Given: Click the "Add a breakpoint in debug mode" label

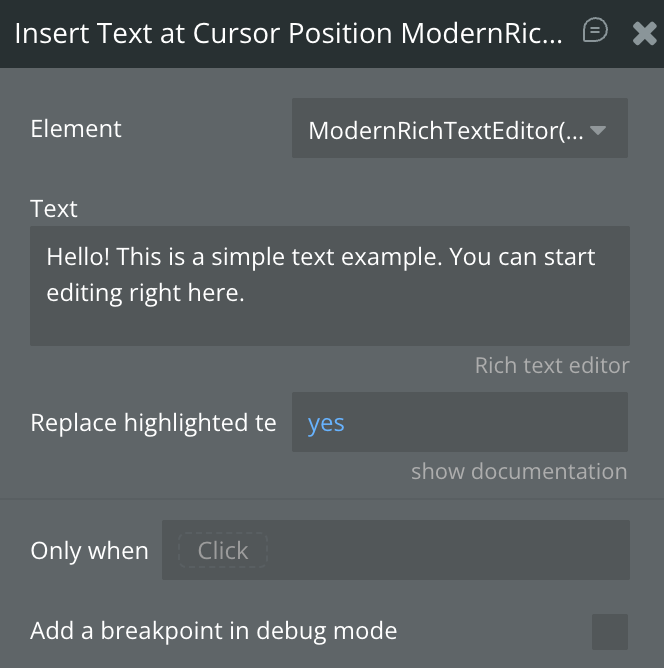Looking at the screenshot, I should [214, 631].
